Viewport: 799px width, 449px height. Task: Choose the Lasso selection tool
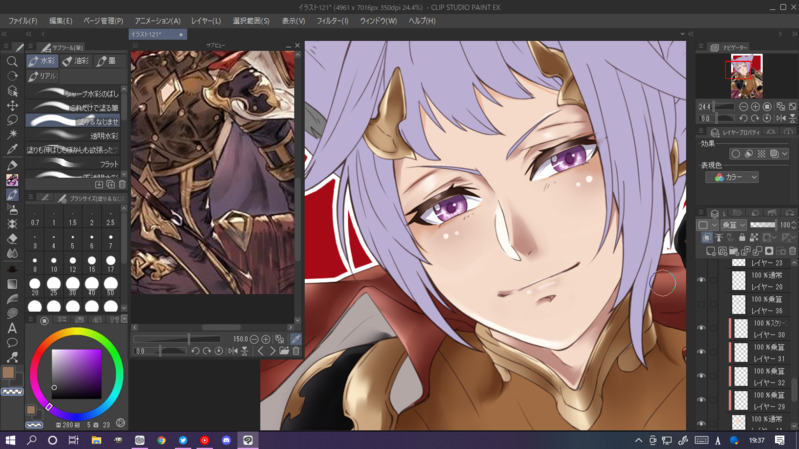coord(12,120)
